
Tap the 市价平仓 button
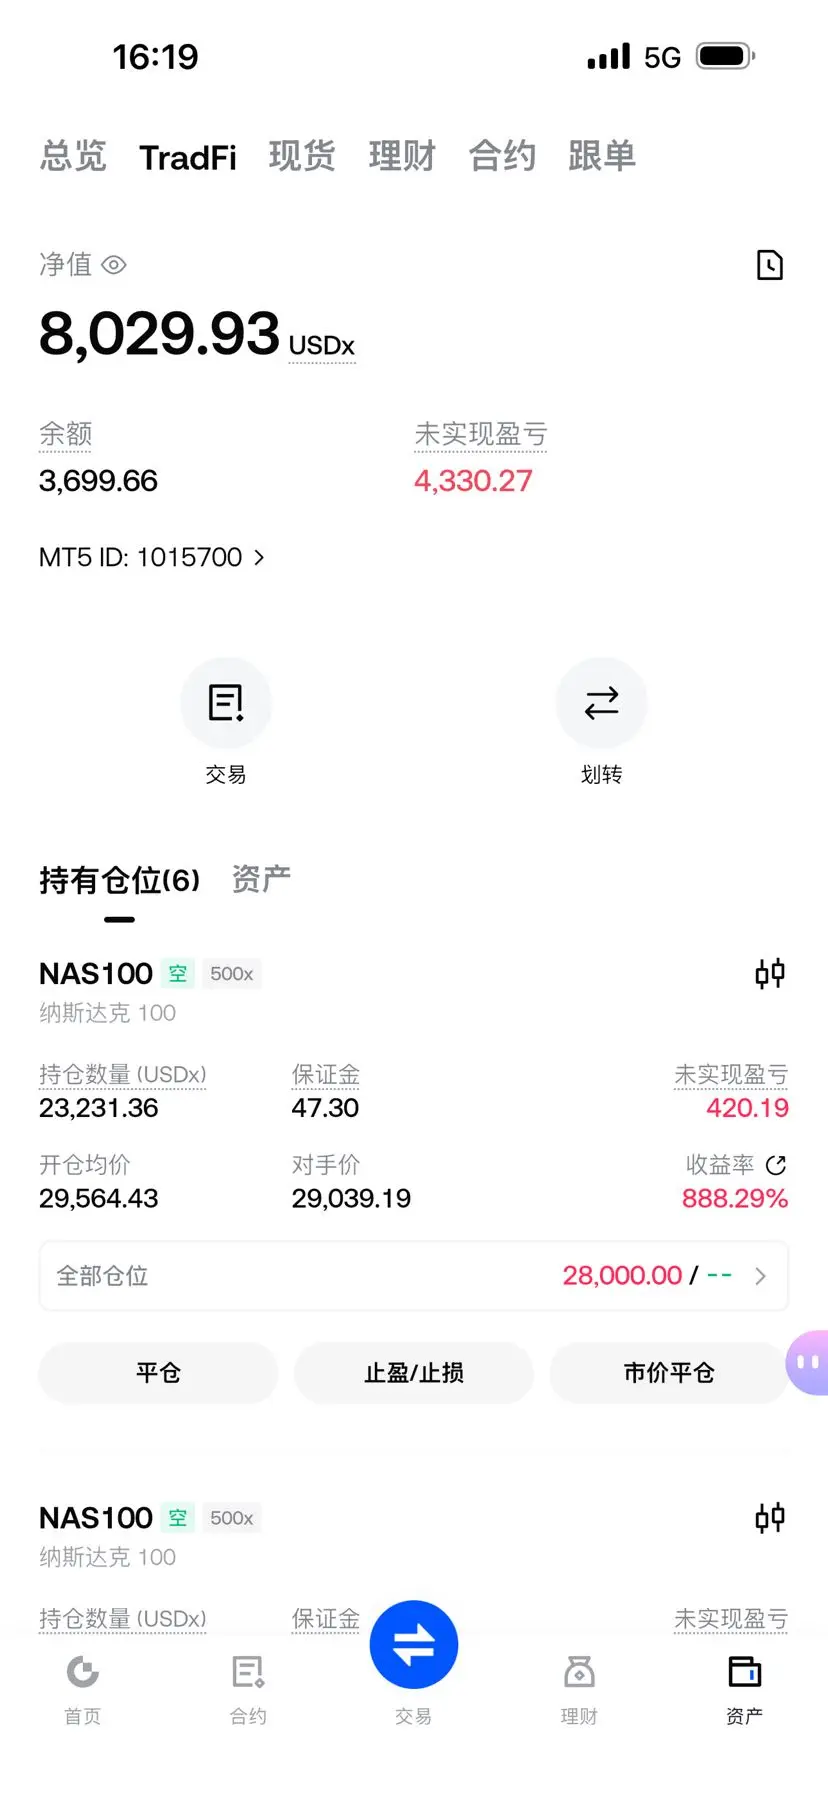click(x=669, y=1373)
